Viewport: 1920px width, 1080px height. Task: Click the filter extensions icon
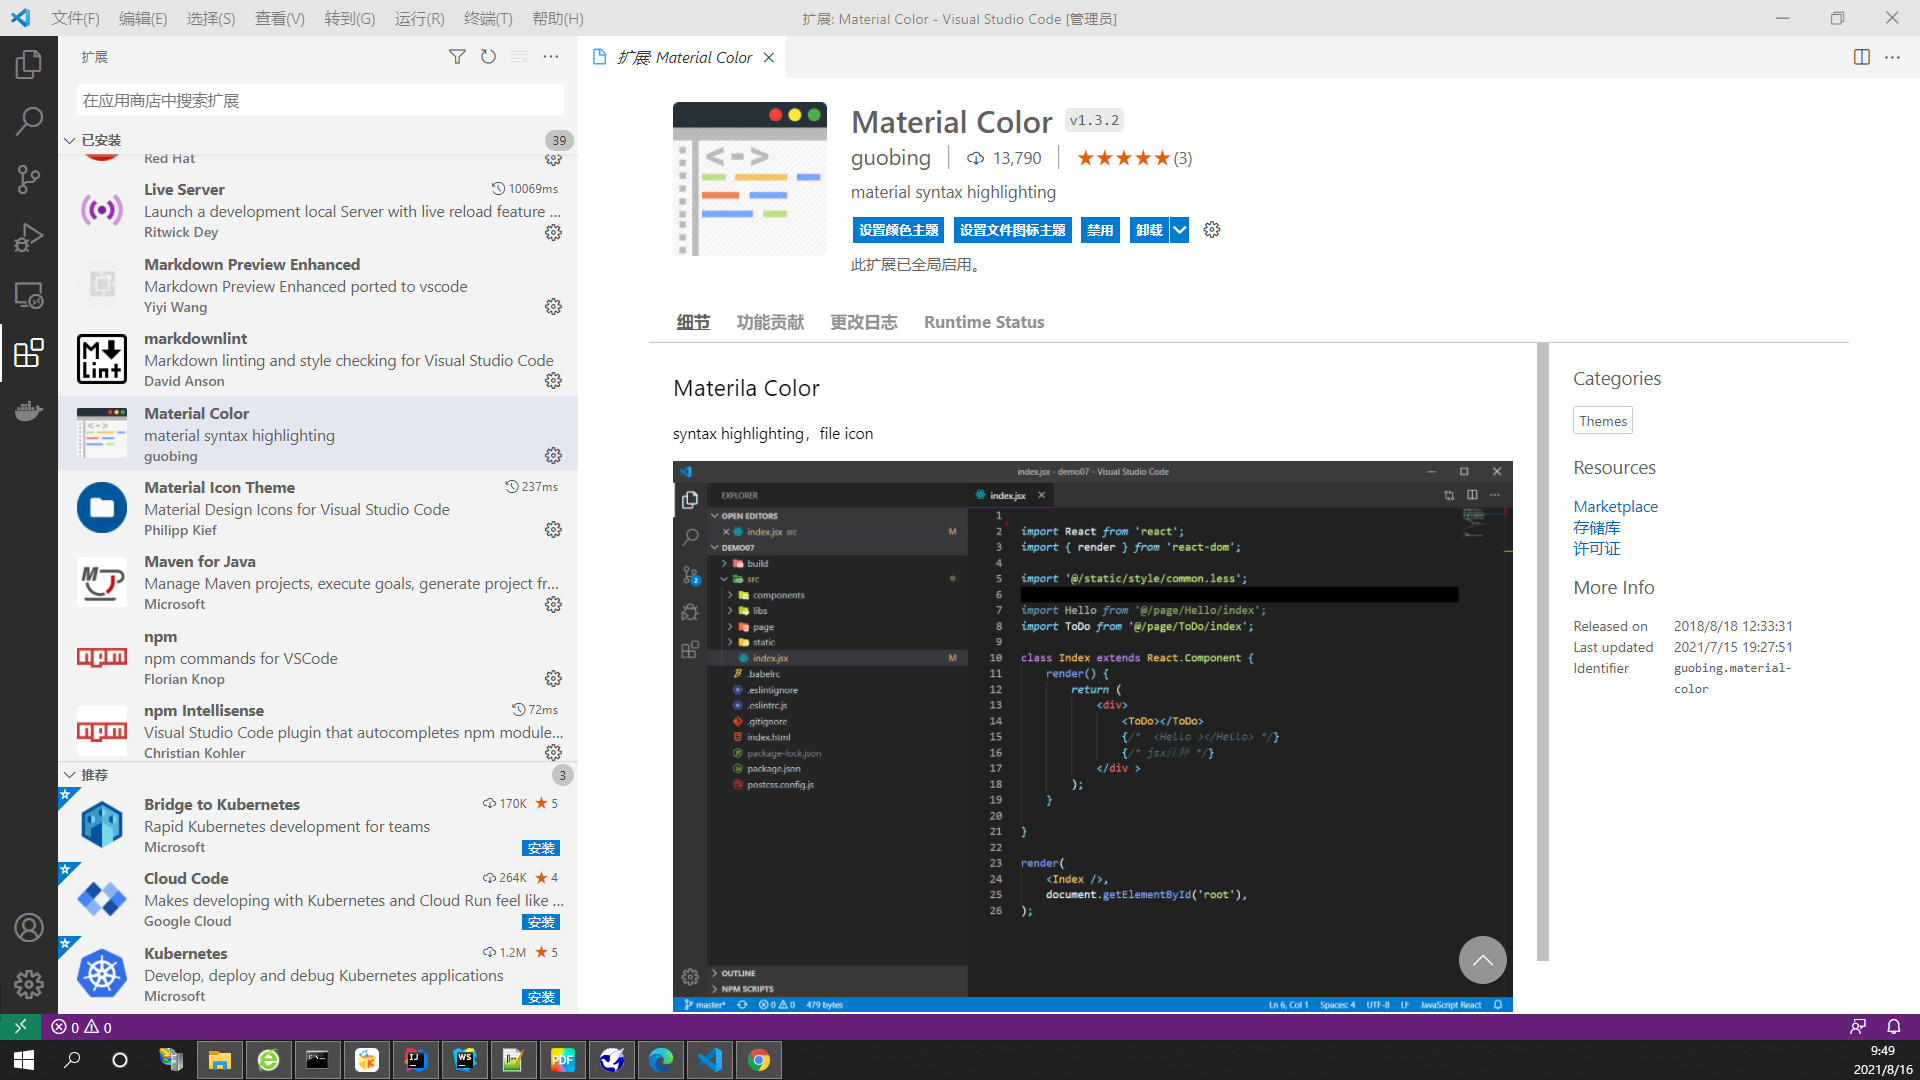[457, 57]
